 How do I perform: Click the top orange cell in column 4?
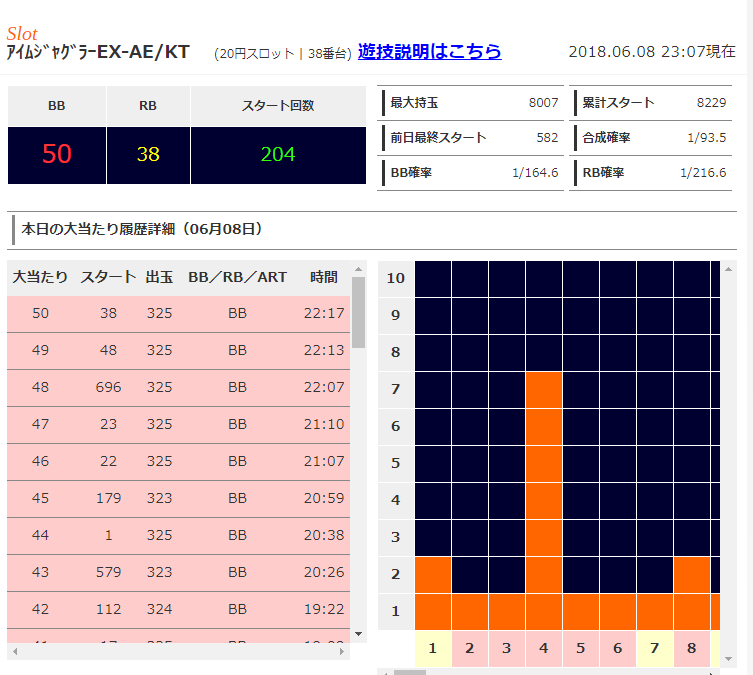pyautogui.click(x=544, y=390)
